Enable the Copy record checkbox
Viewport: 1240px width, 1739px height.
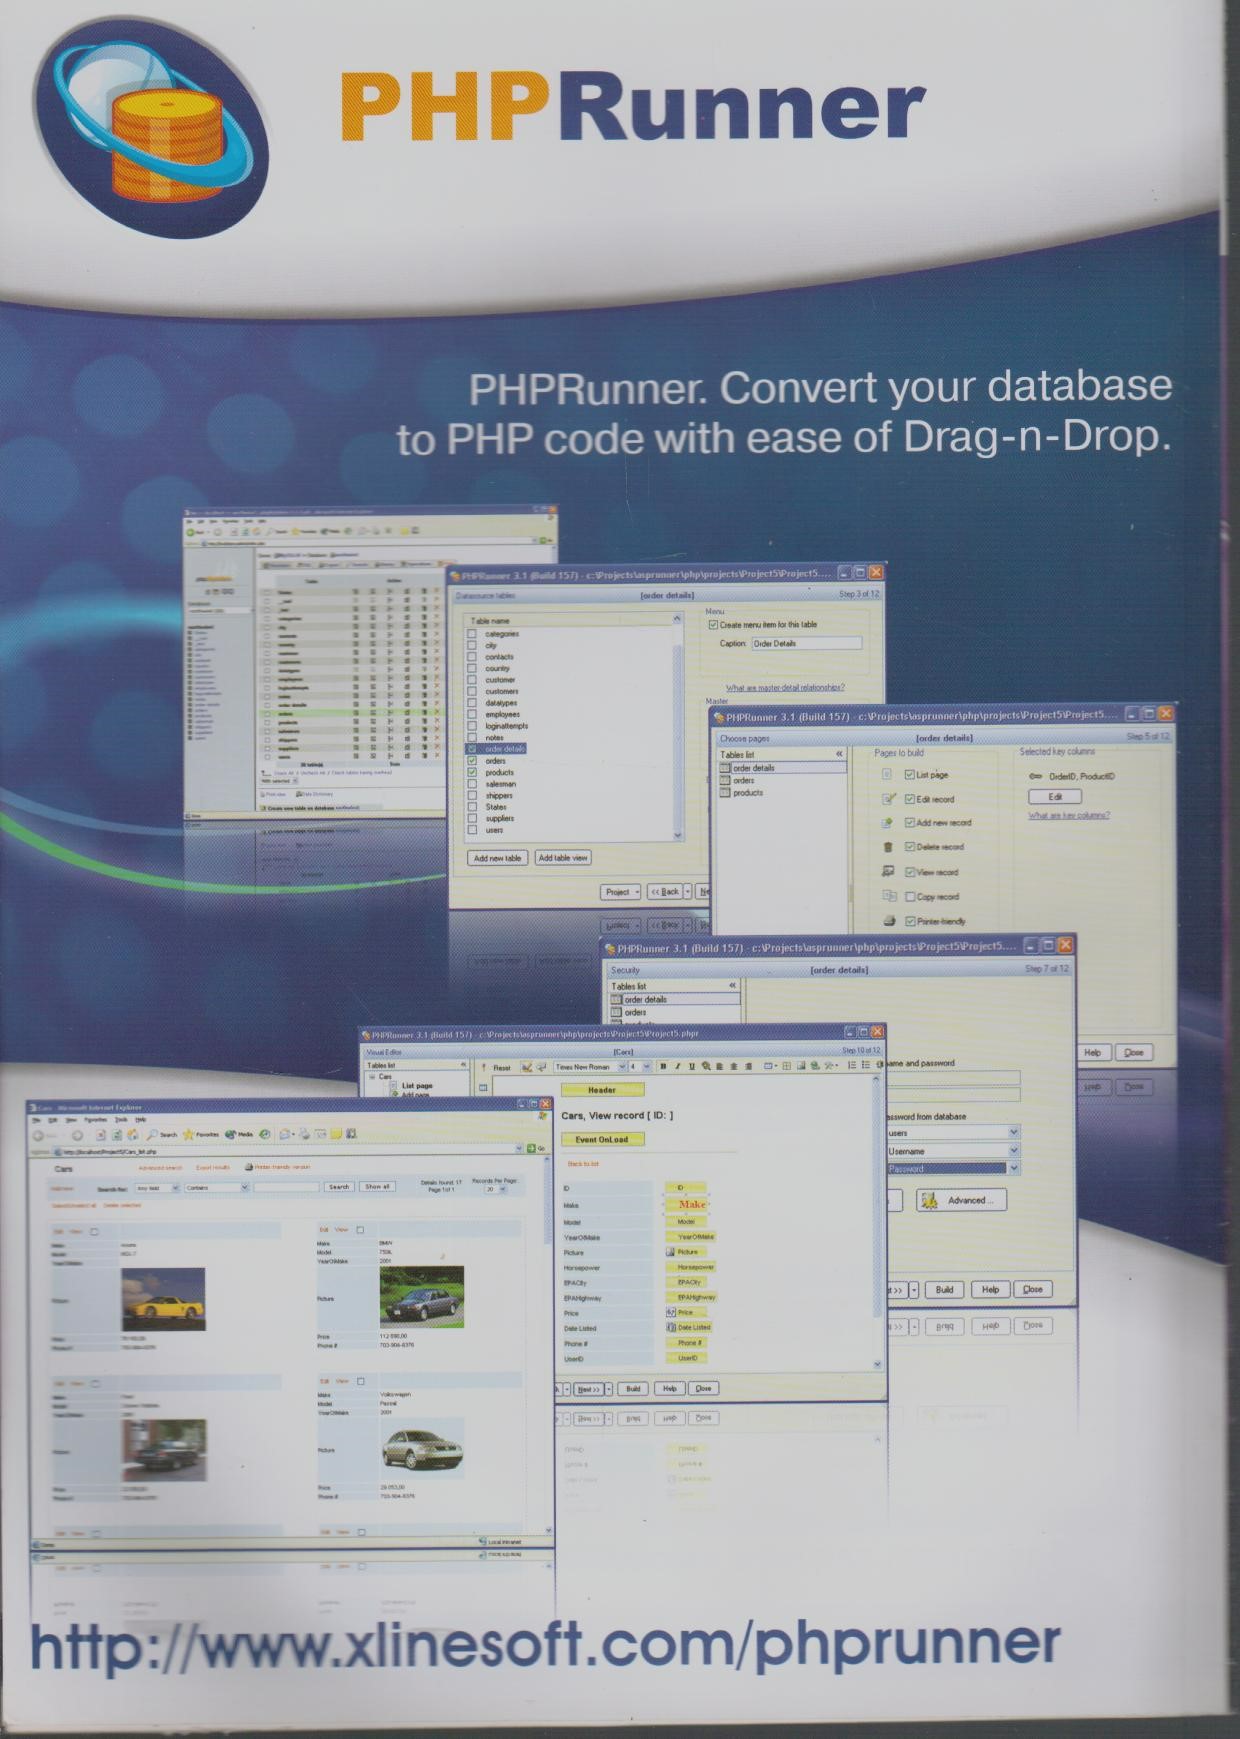[x=909, y=897]
